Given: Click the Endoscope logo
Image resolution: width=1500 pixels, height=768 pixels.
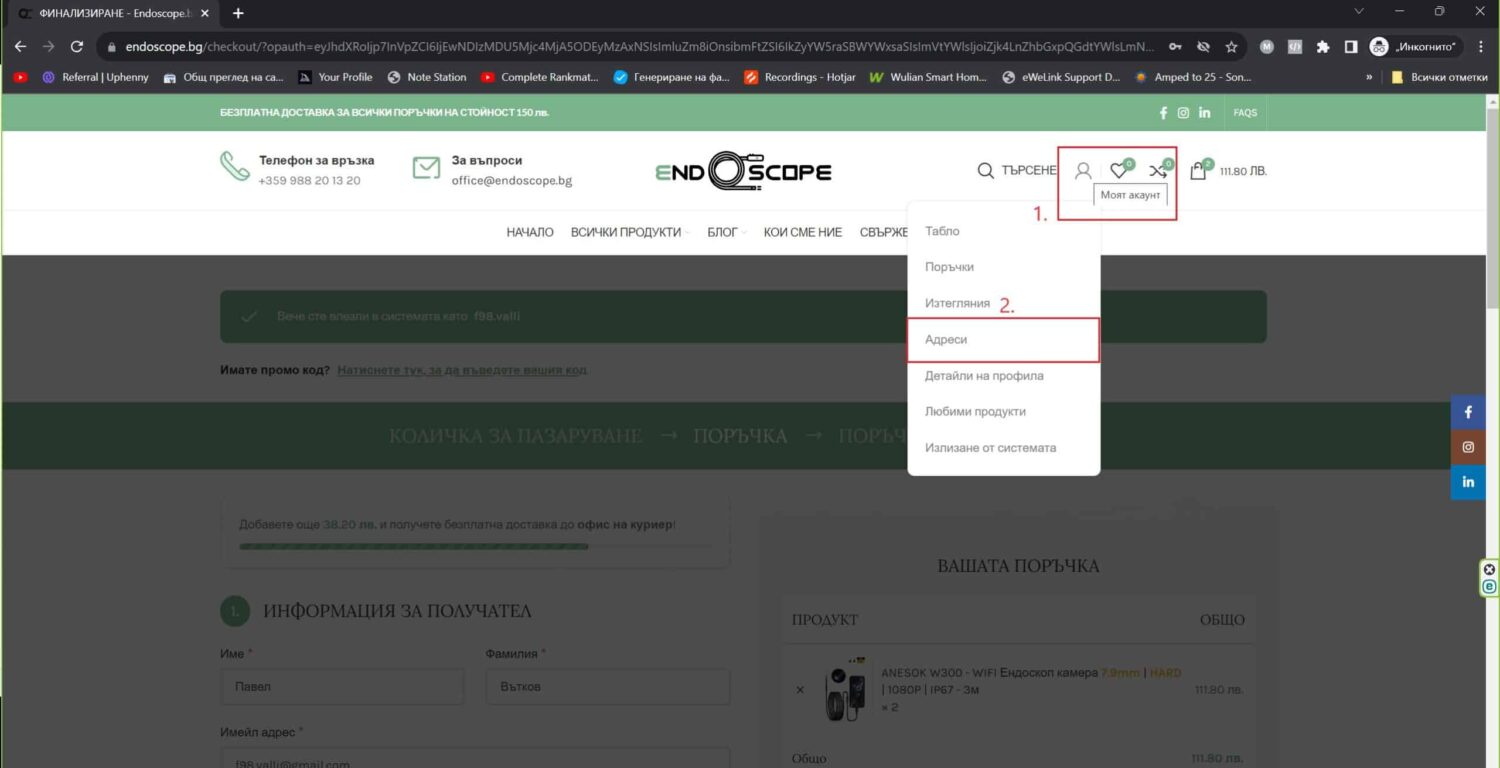Looking at the screenshot, I should coord(743,171).
